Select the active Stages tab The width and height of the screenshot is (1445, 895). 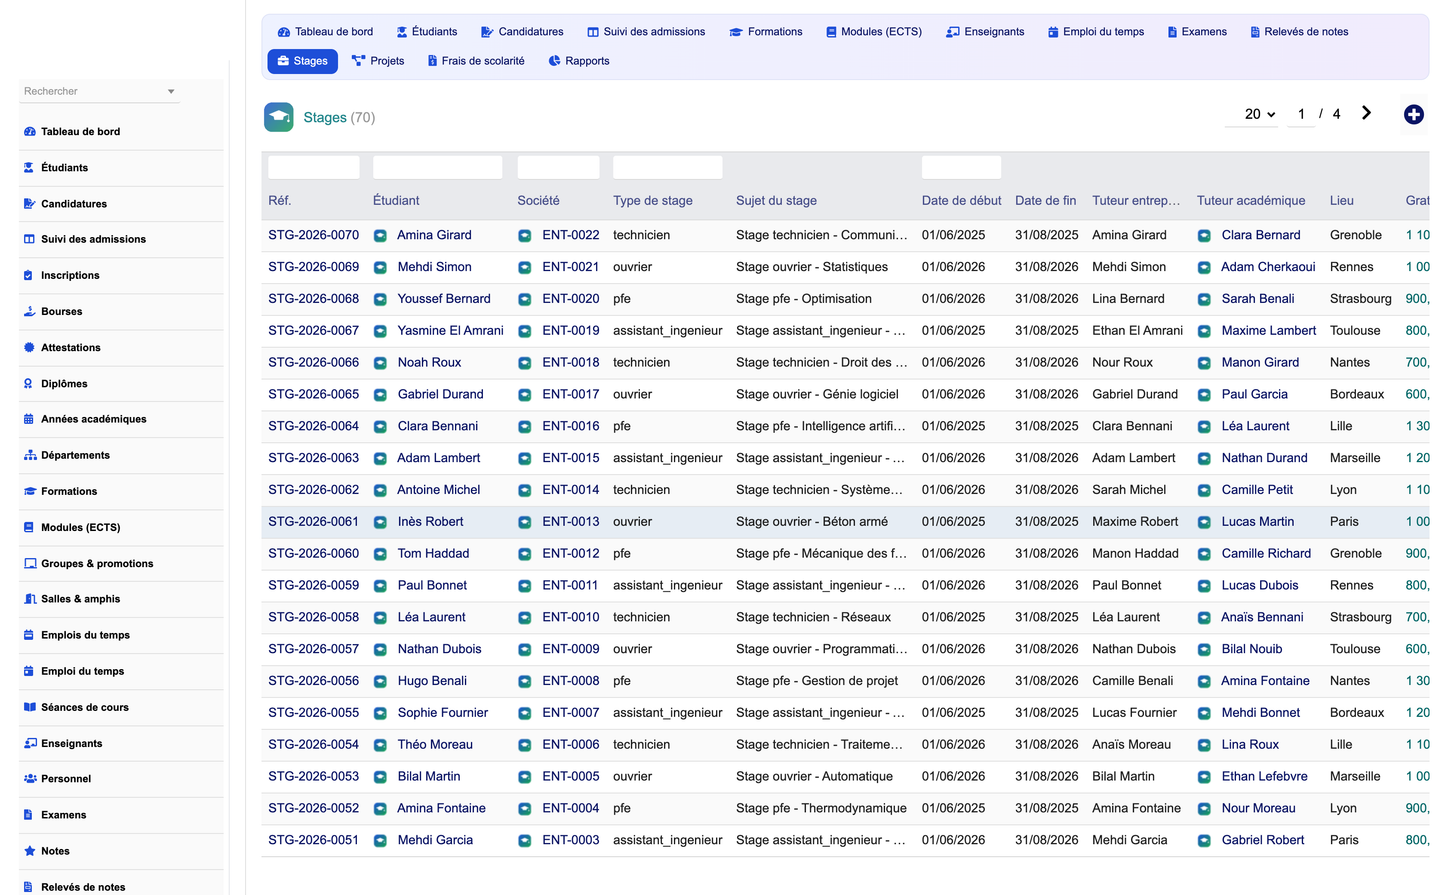[303, 61]
